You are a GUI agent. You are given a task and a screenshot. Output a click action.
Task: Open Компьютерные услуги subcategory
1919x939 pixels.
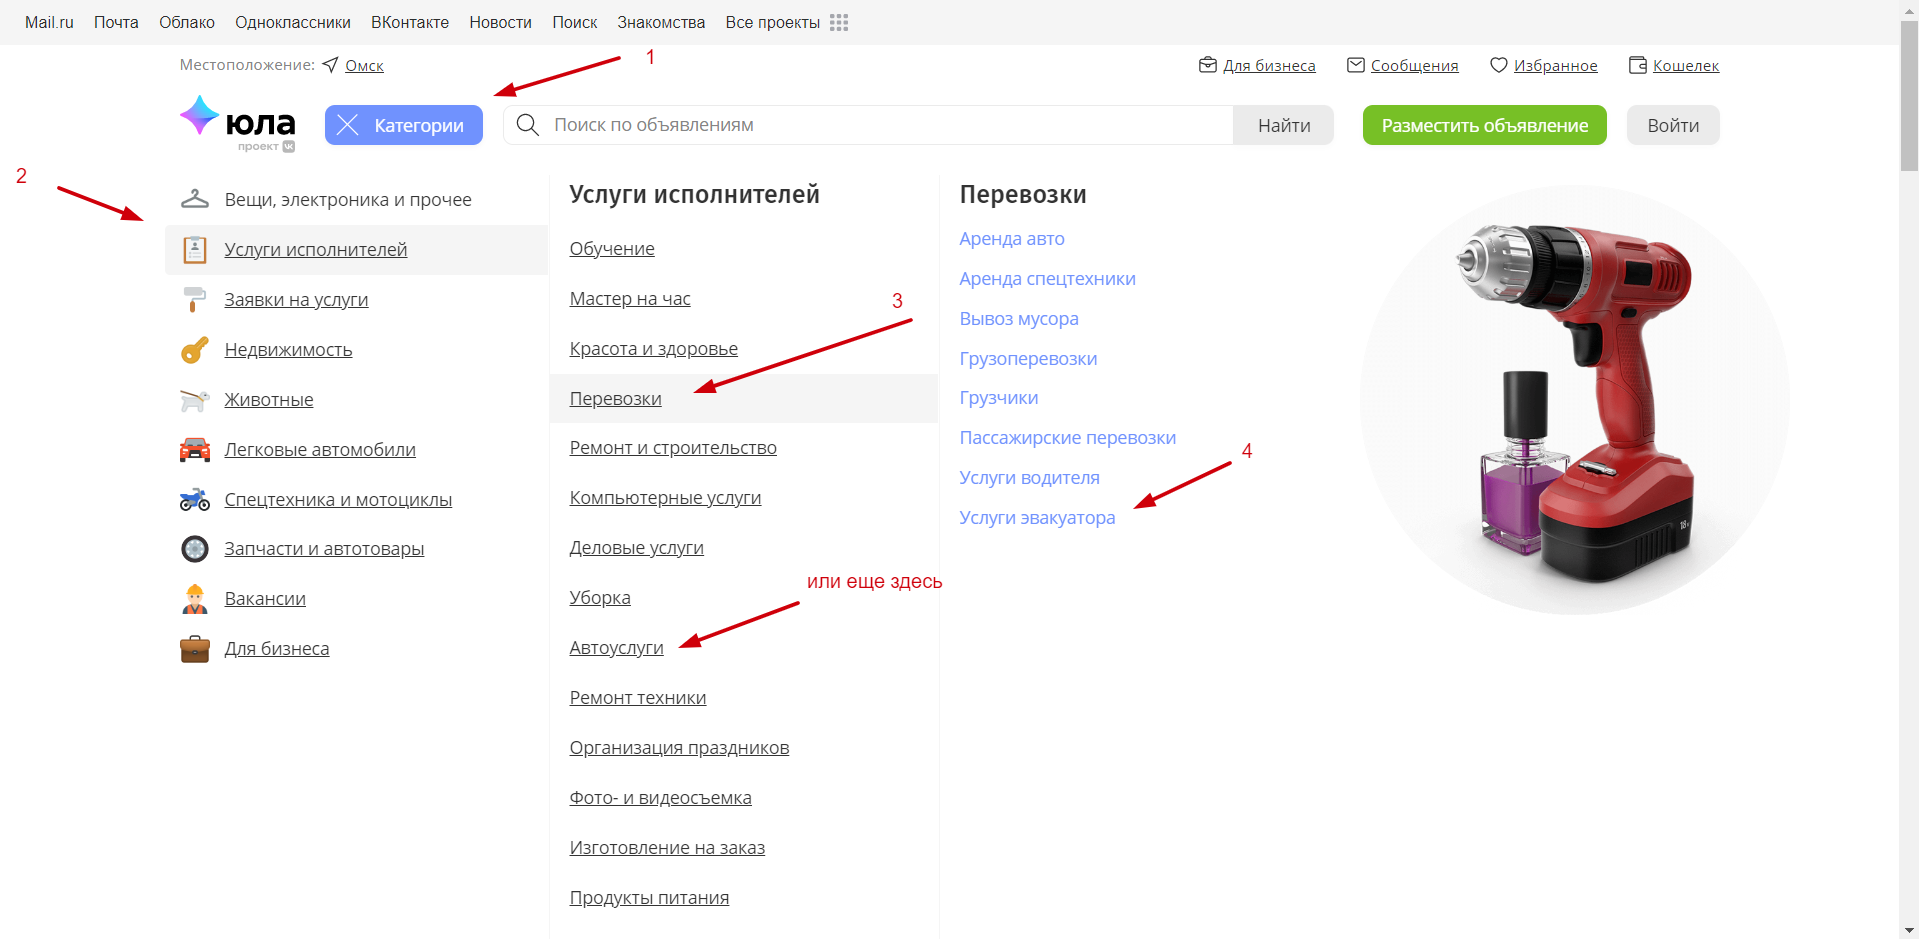(665, 498)
